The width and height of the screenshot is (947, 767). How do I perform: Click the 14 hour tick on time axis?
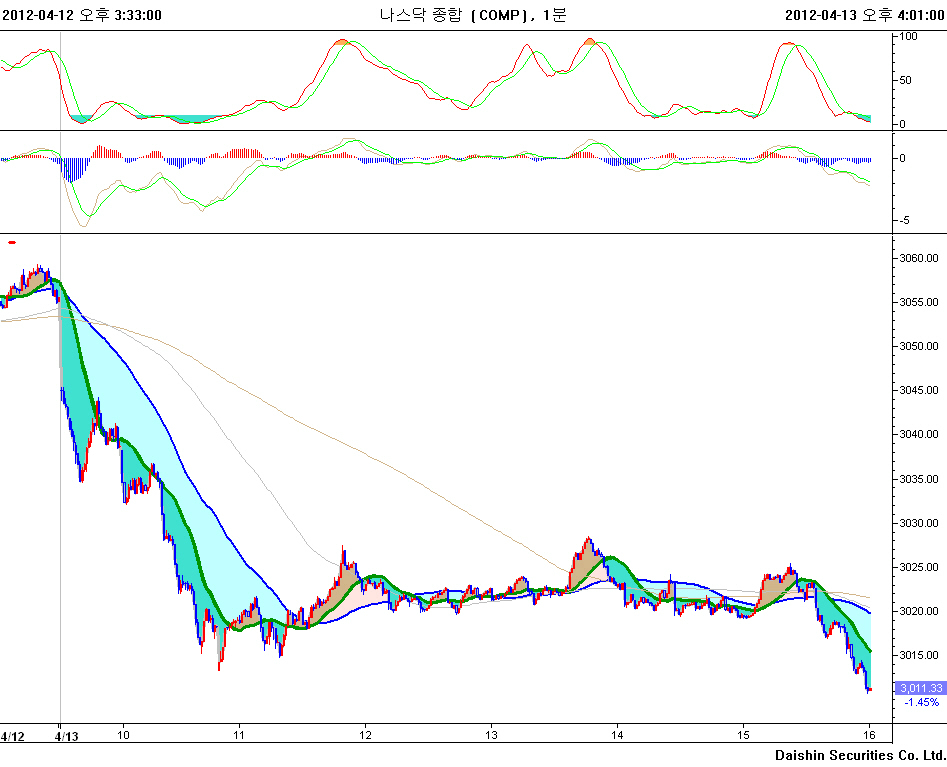(618, 735)
